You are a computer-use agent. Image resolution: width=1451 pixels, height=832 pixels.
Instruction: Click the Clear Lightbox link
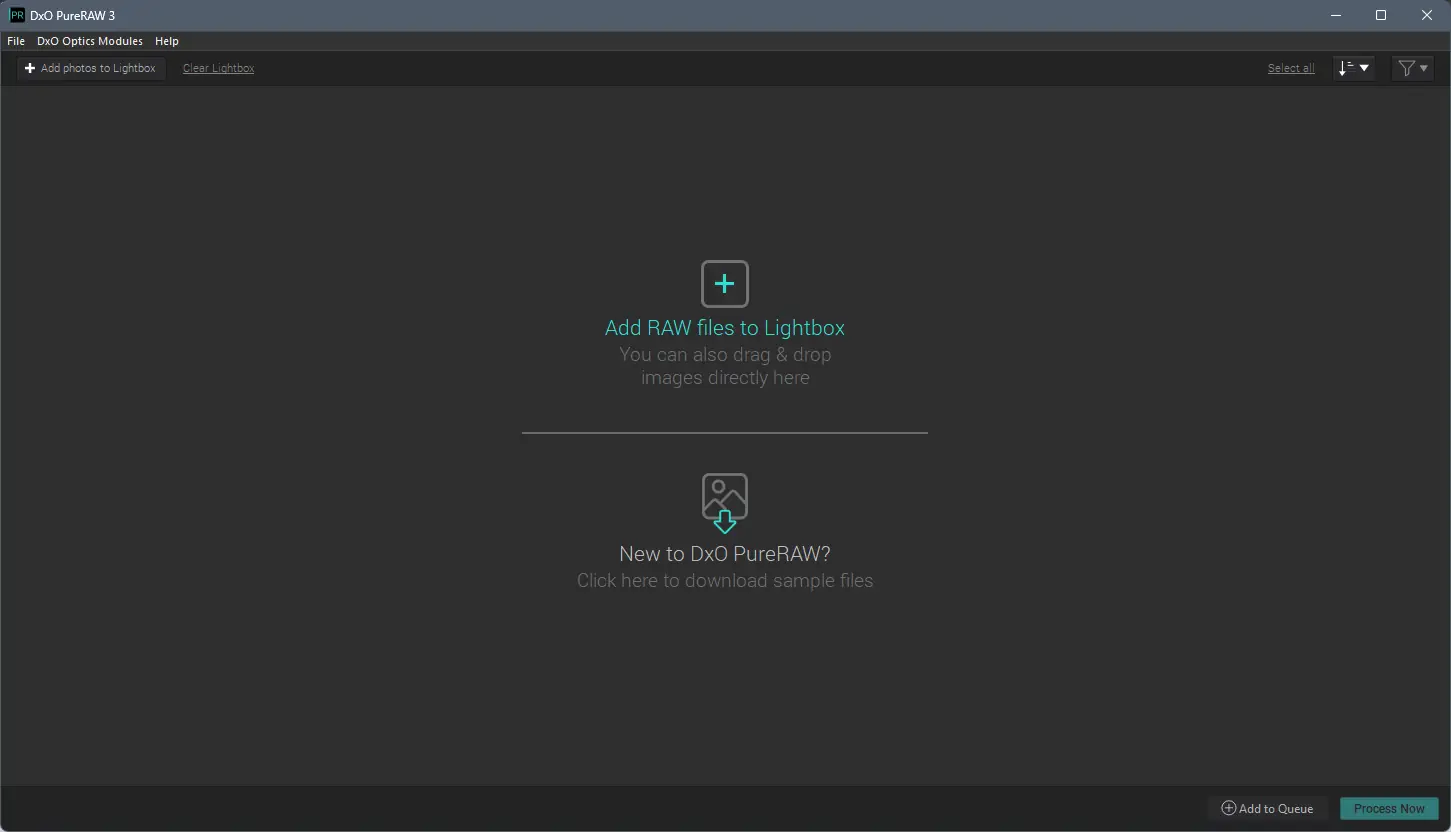(x=218, y=68)
